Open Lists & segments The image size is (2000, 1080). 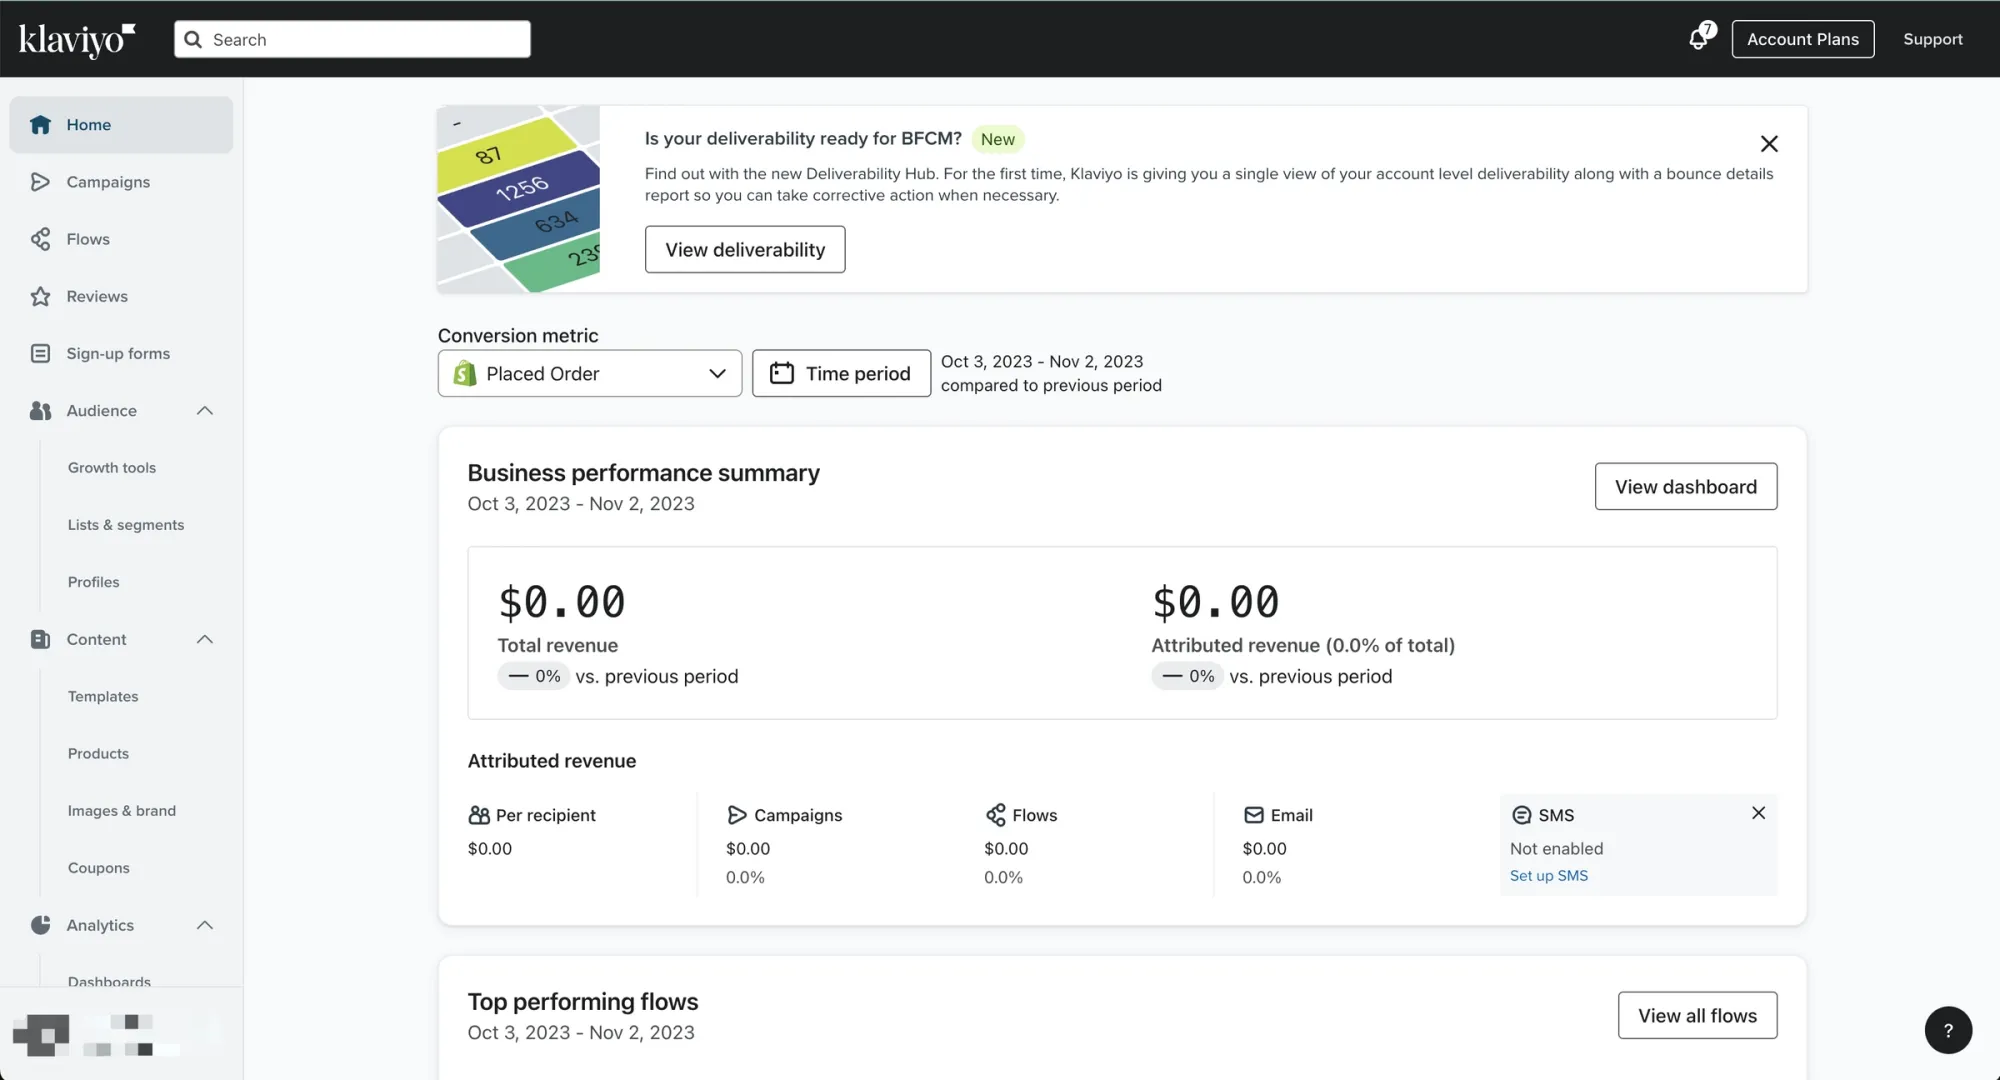pos(126,525)
